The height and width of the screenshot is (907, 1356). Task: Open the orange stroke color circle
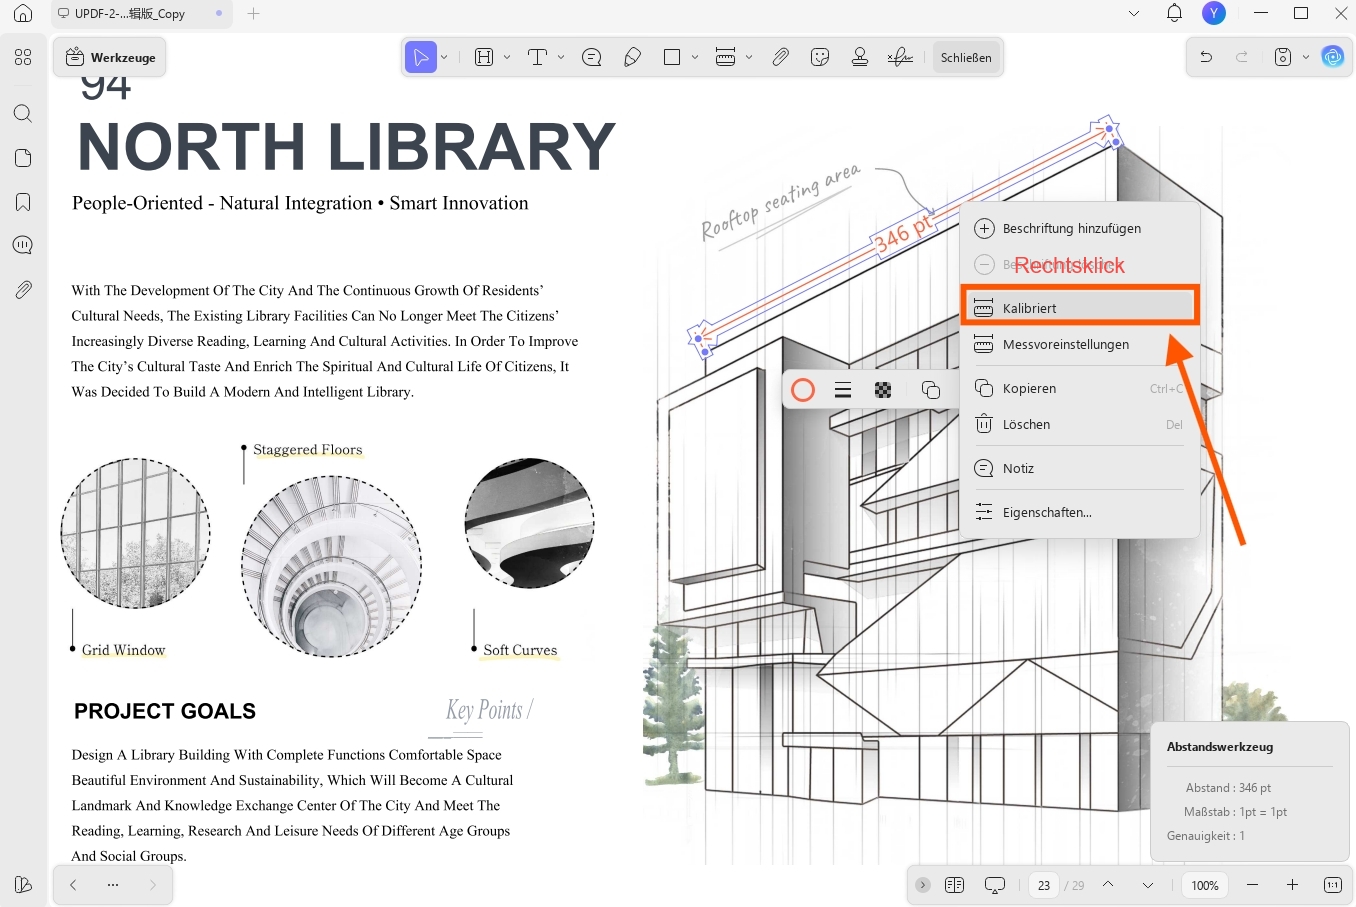[x=803, y=390]
